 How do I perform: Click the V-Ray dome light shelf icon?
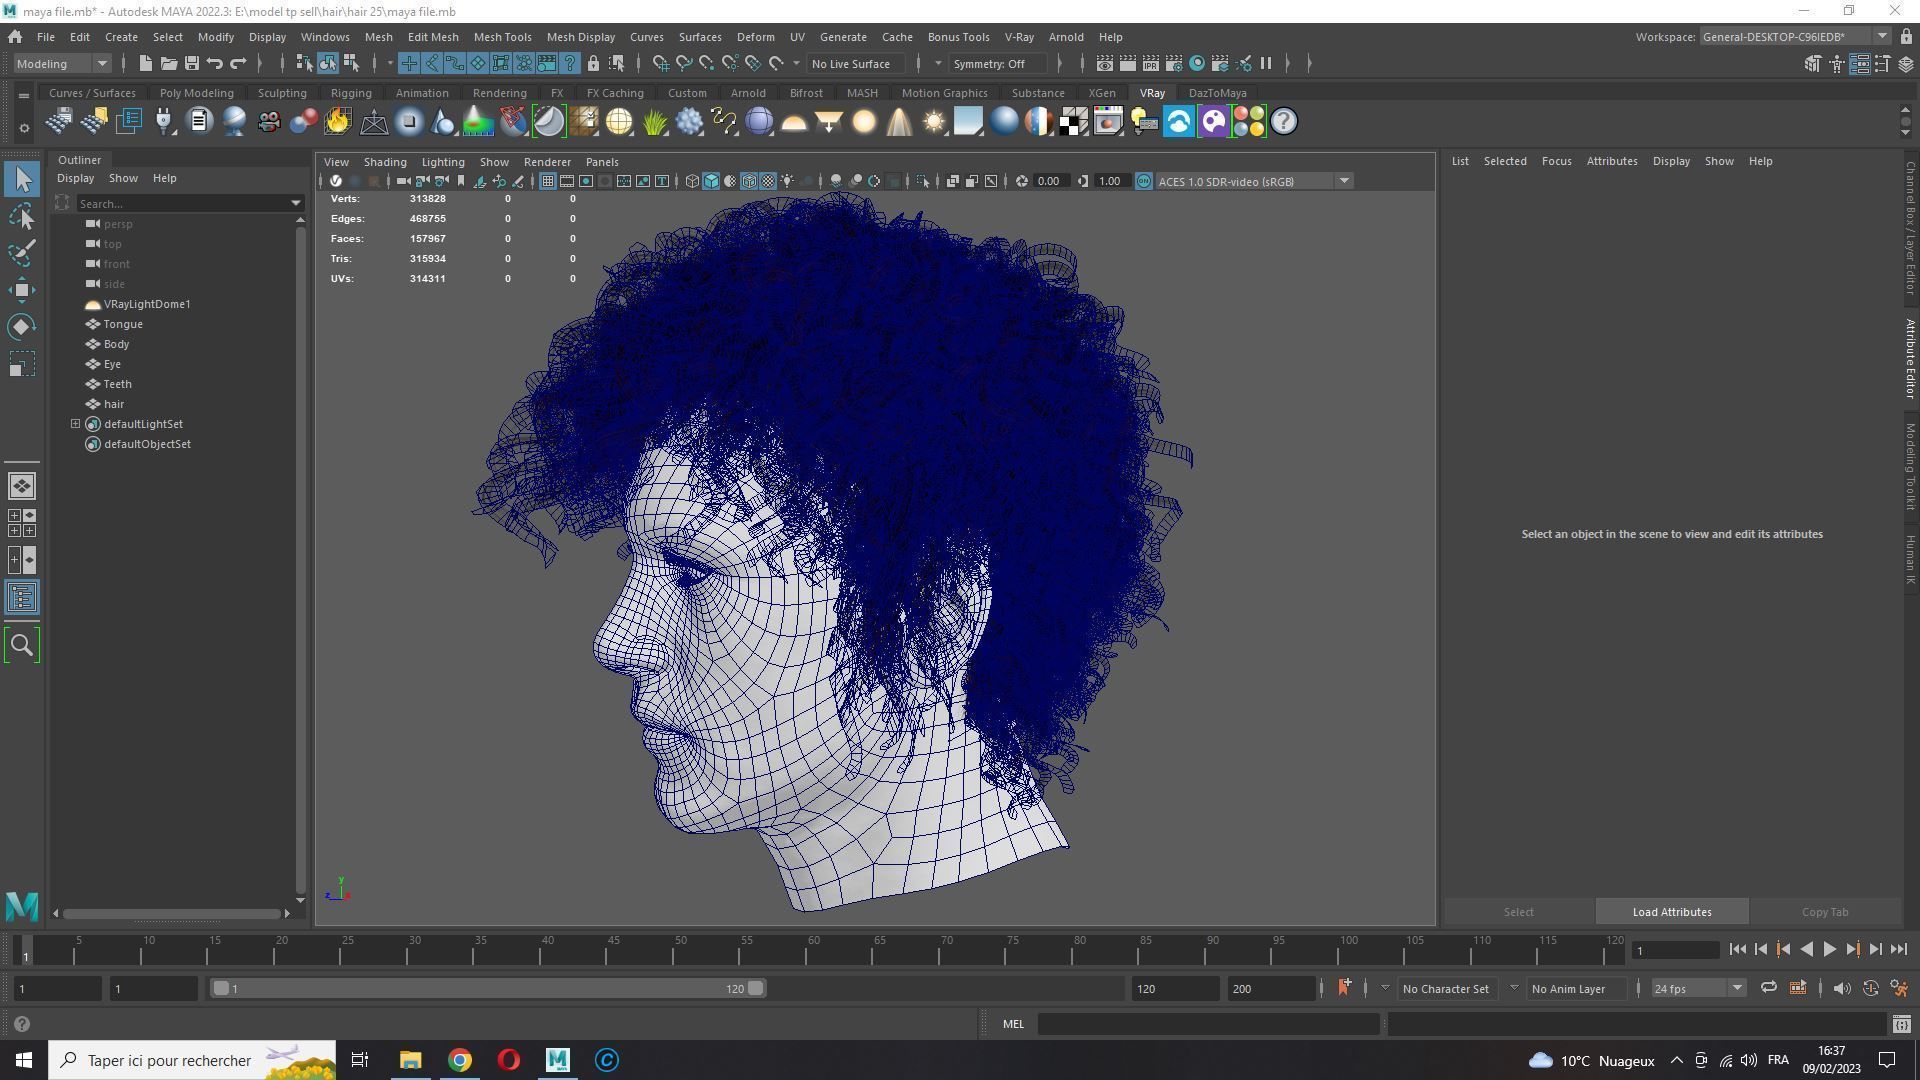pyautogui.click(x=794, y=122)
